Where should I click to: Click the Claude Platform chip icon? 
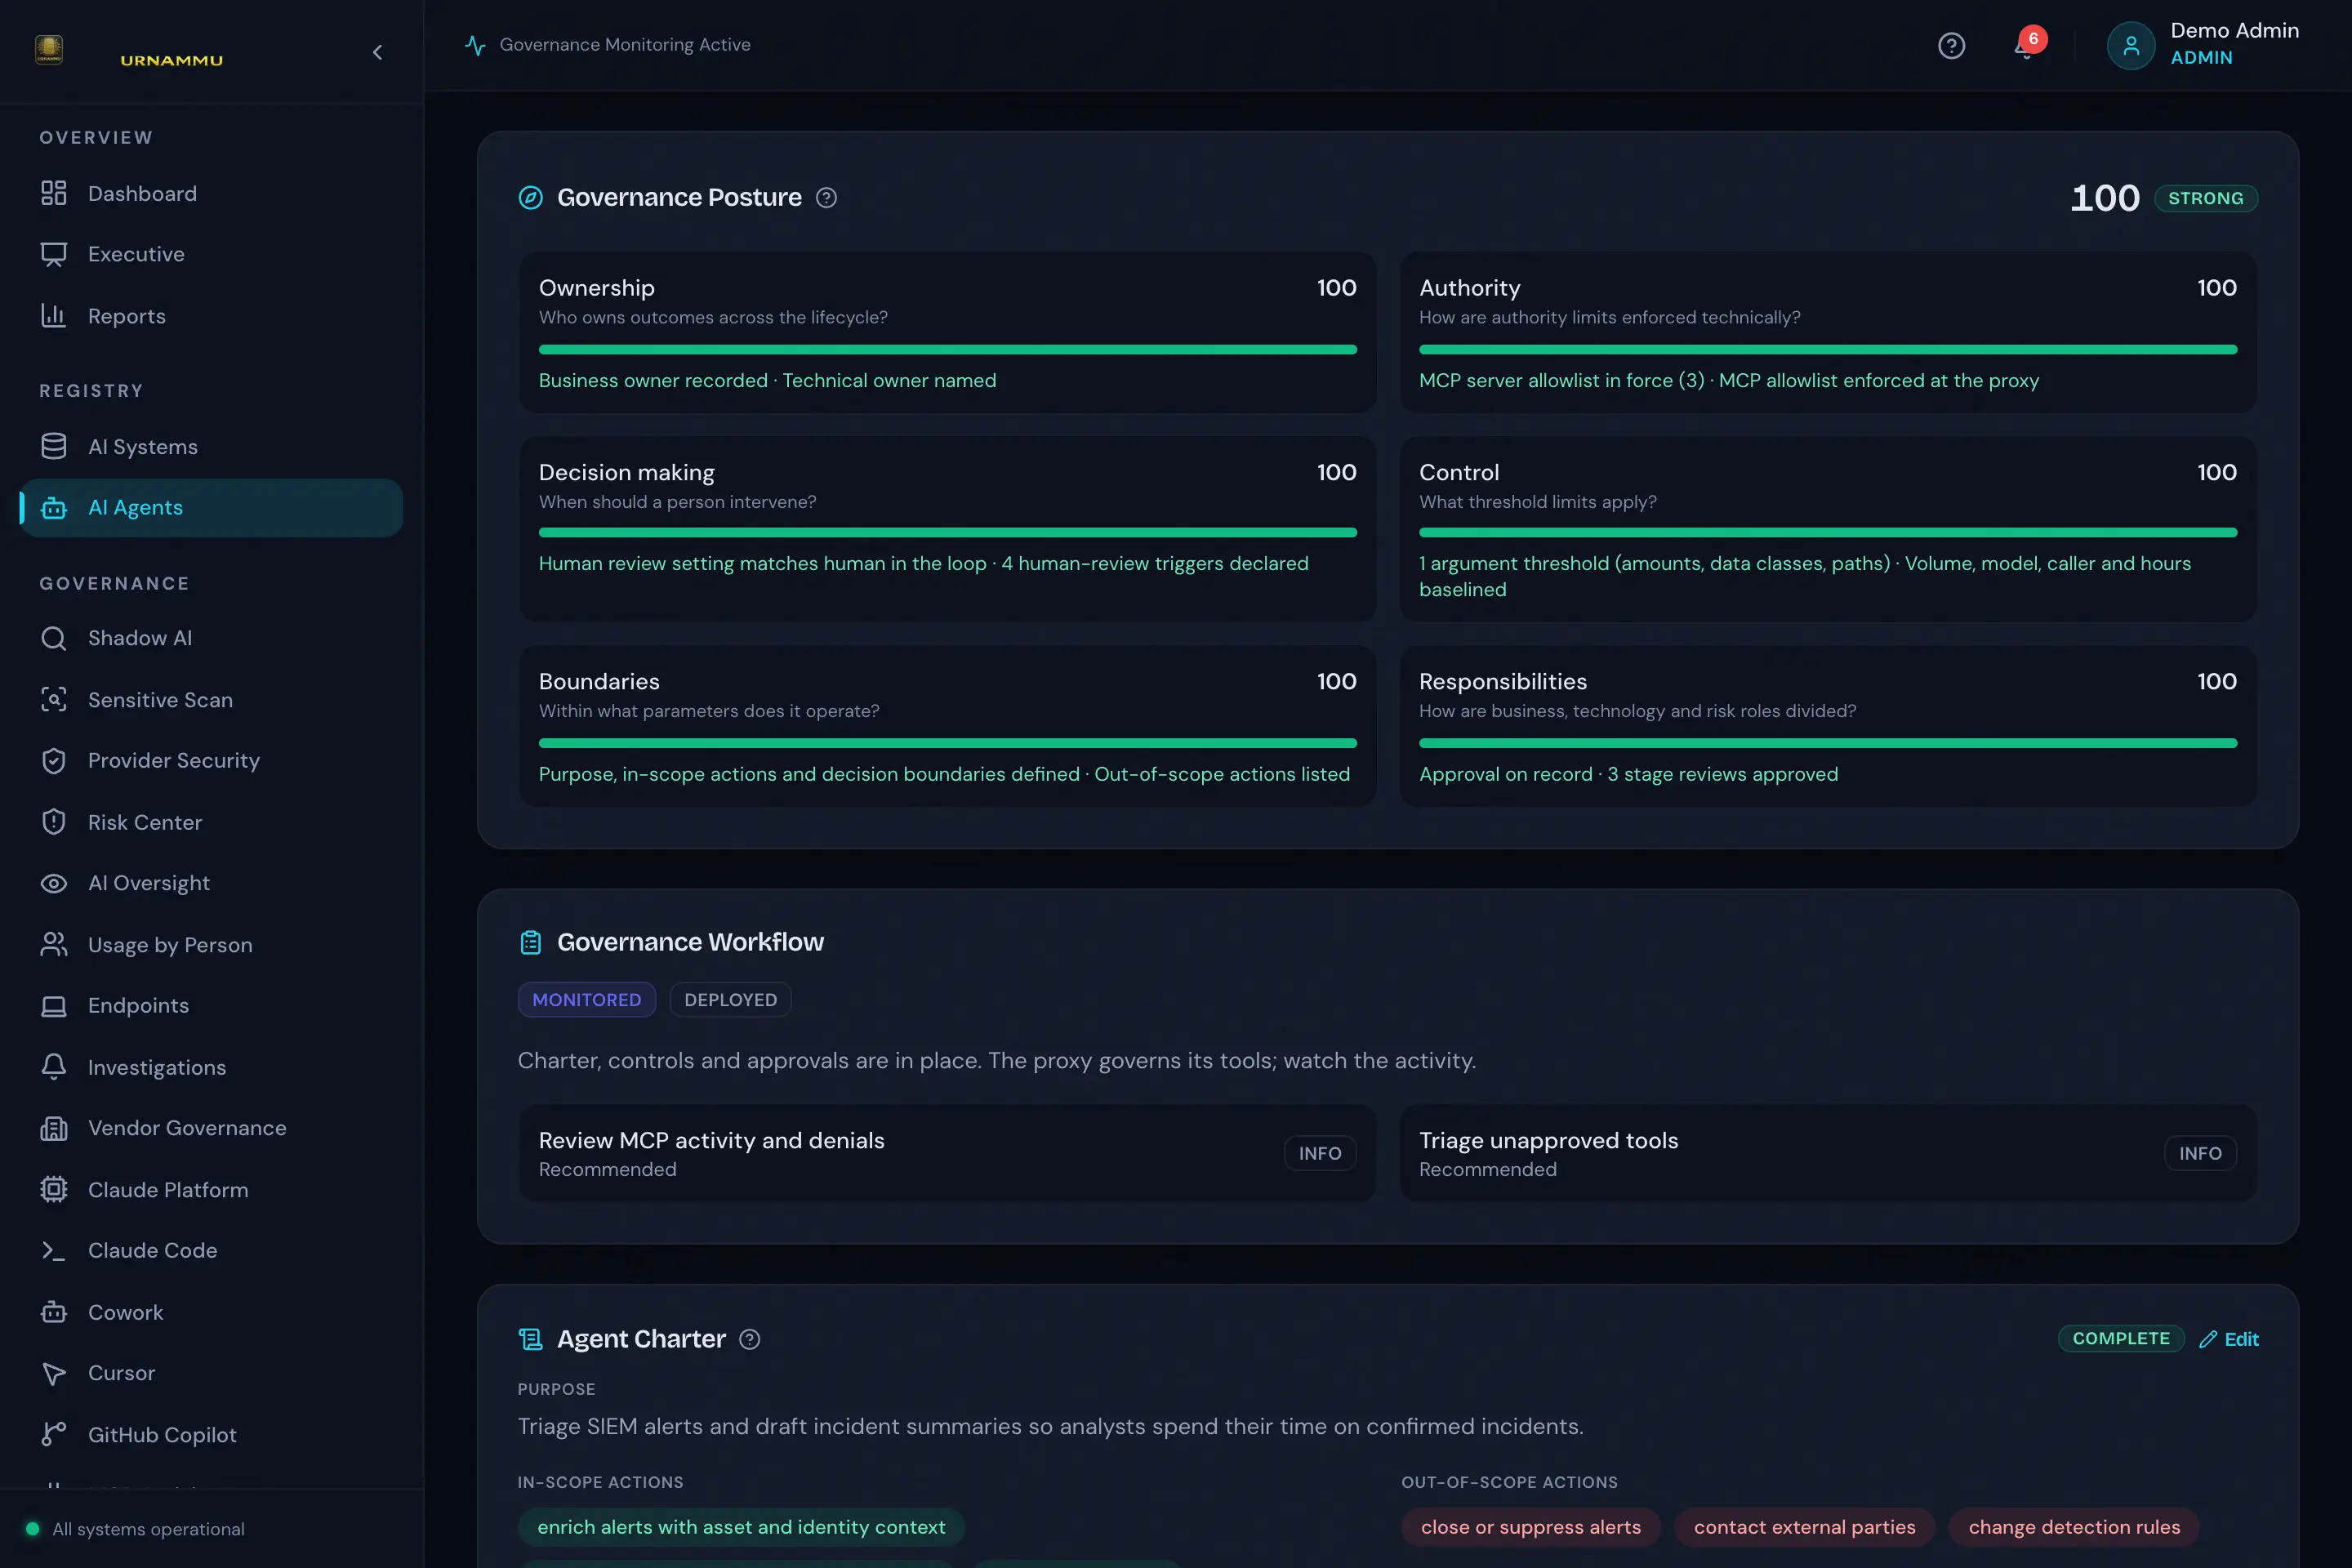coord(54,1190)
